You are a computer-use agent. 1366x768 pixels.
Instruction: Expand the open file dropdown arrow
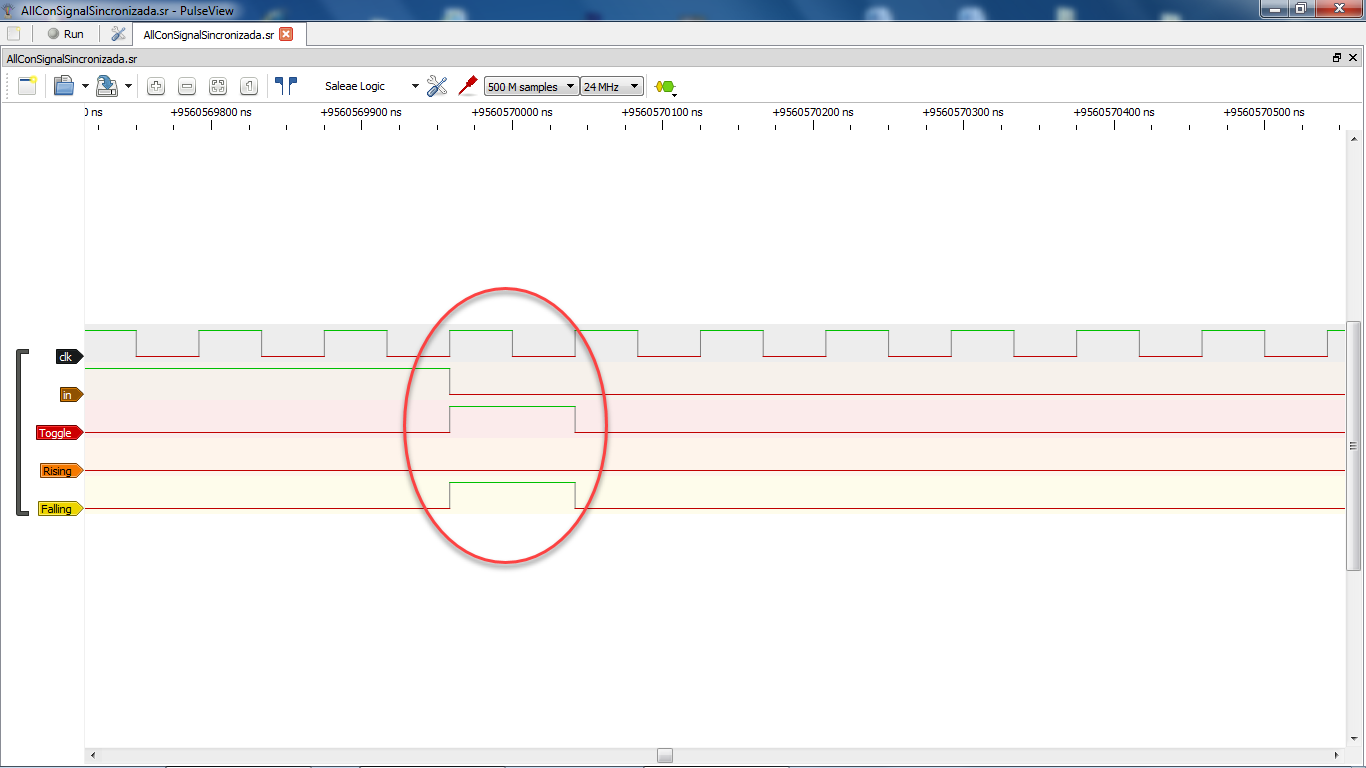[x=85, y=87]
